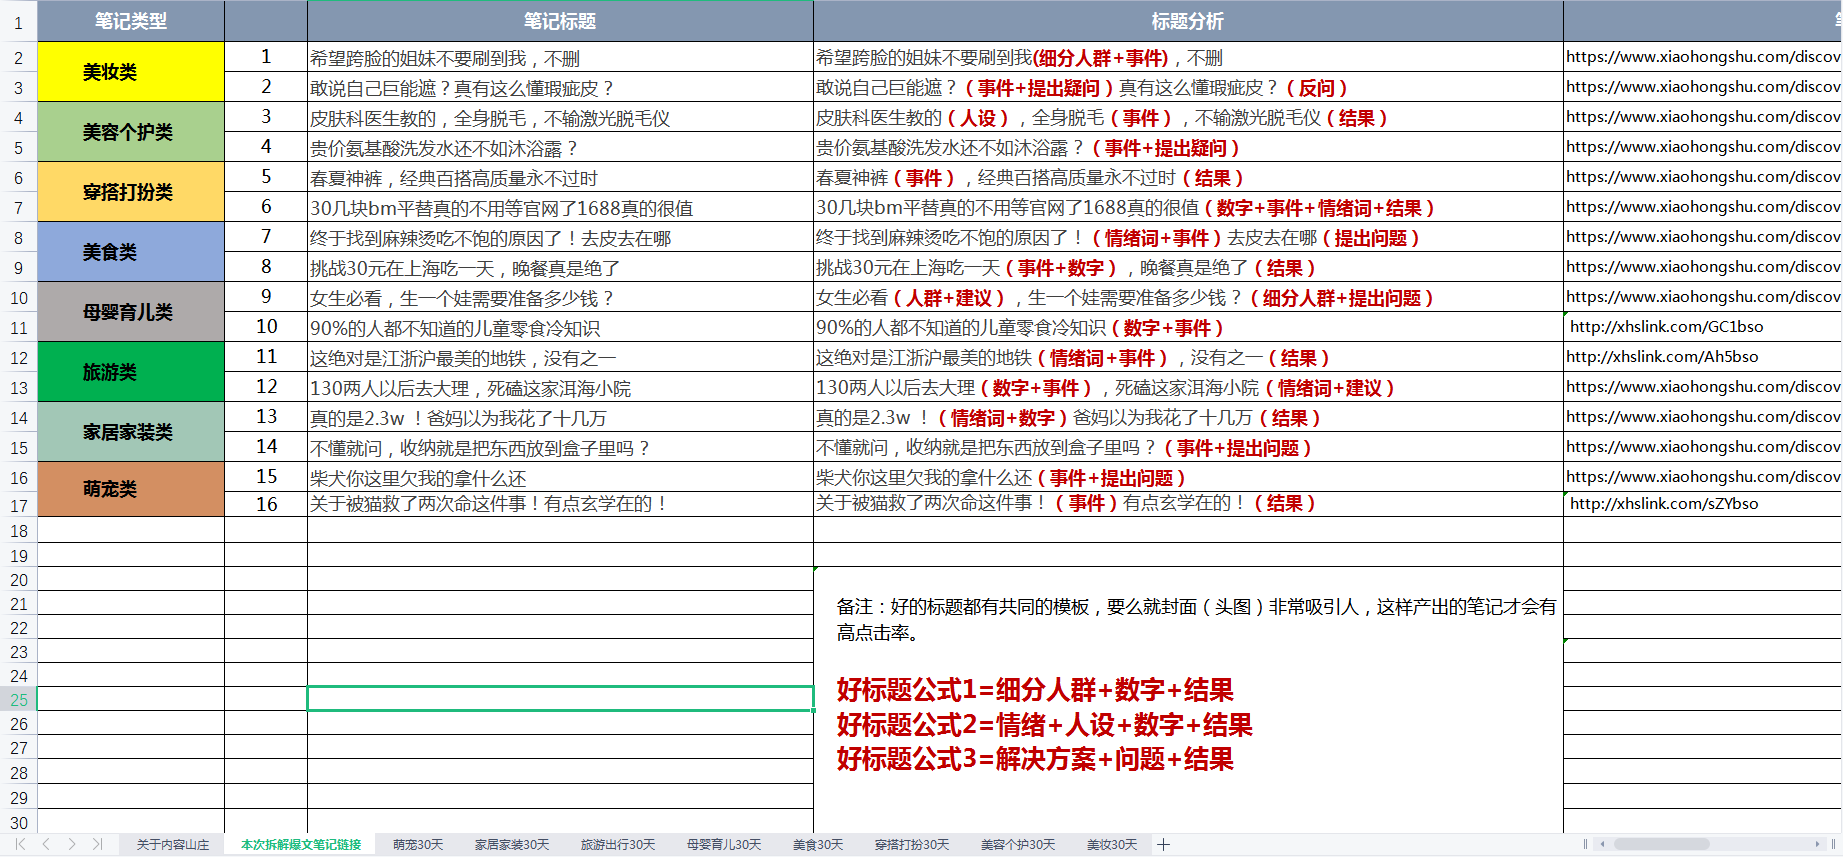This screenshot has height=857, width=1843.
Task: Select the green 美容个护类 category cell
Action: coord(131,132)
